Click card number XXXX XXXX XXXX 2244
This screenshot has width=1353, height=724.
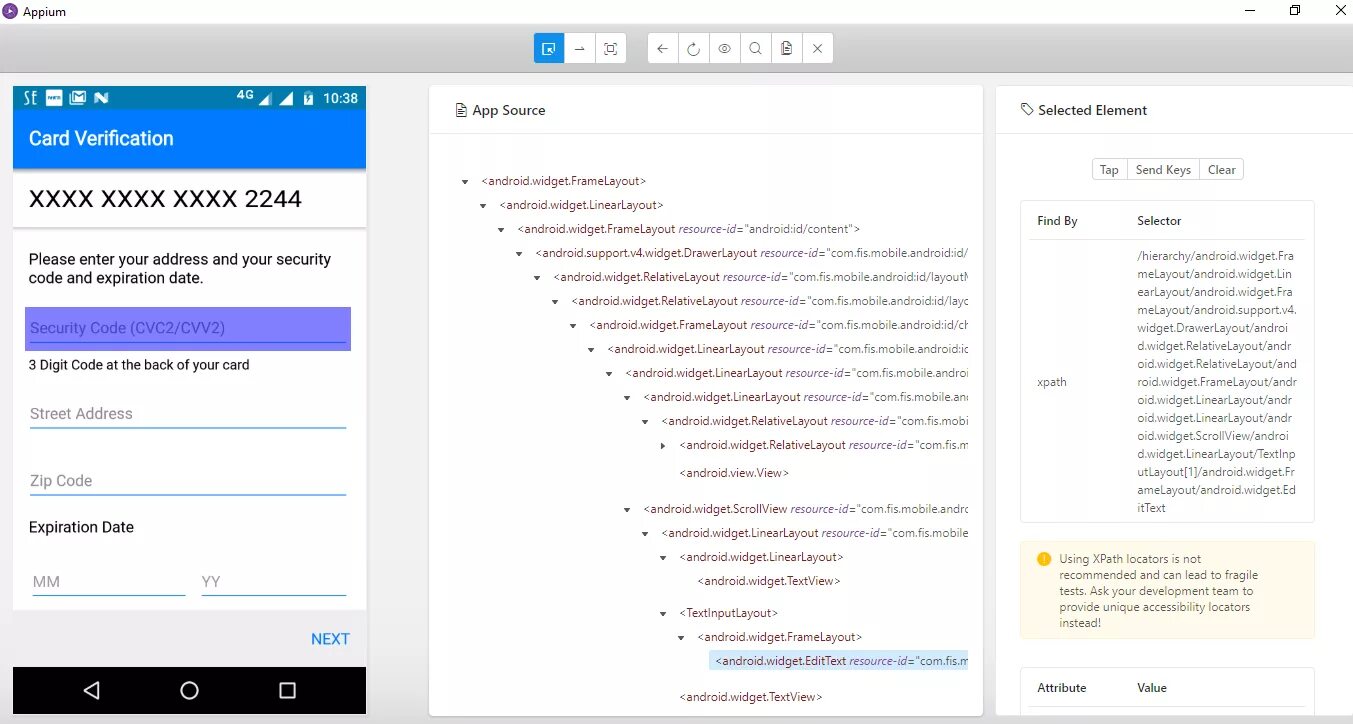tap(165, 199)
